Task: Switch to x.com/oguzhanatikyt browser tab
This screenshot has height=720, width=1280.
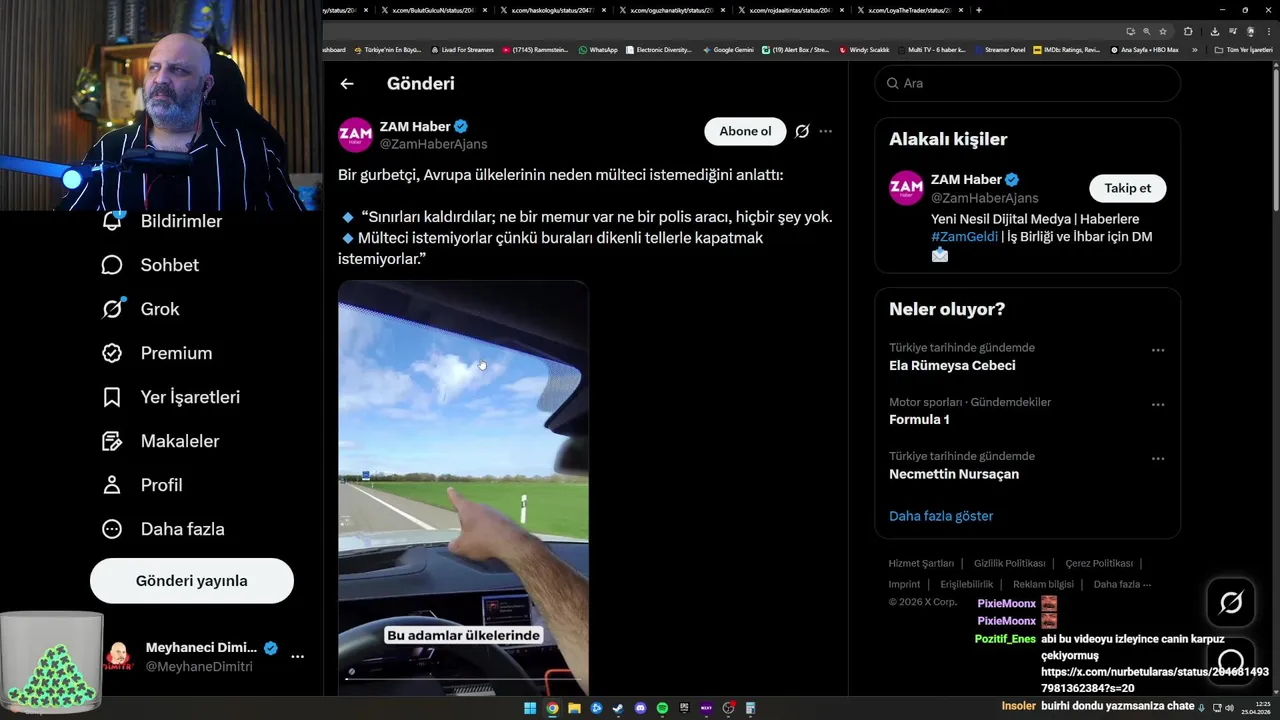Action: [x=671, y=10]
